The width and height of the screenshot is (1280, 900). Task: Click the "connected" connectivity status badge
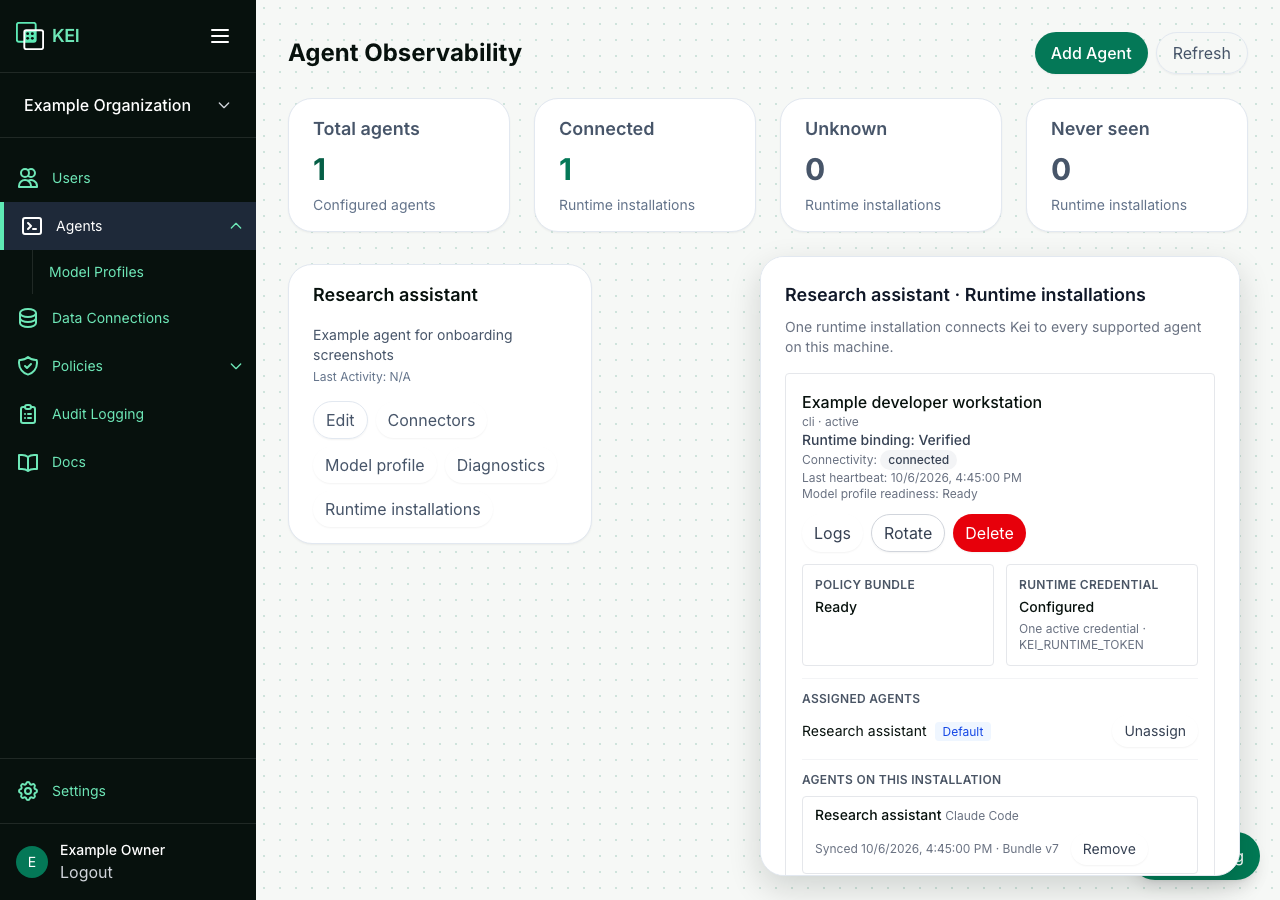[919, 460]
